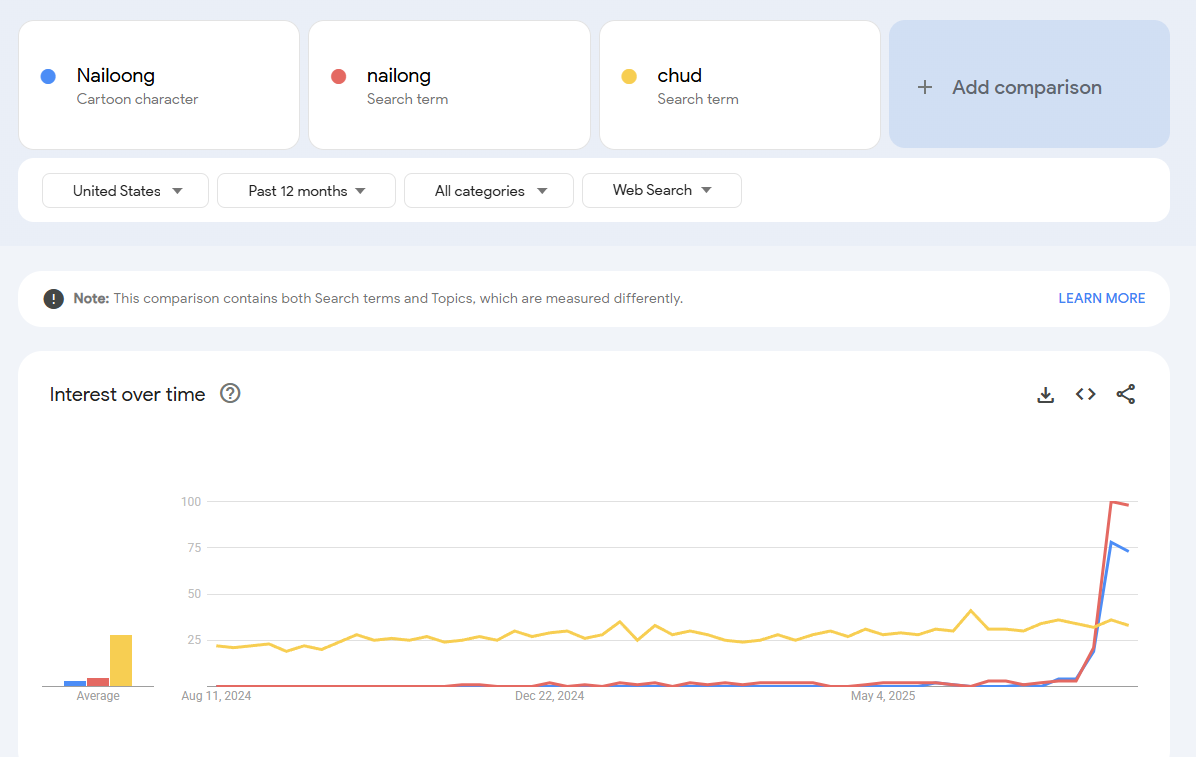Click the 25 value on the y-axis

(195, 640)
